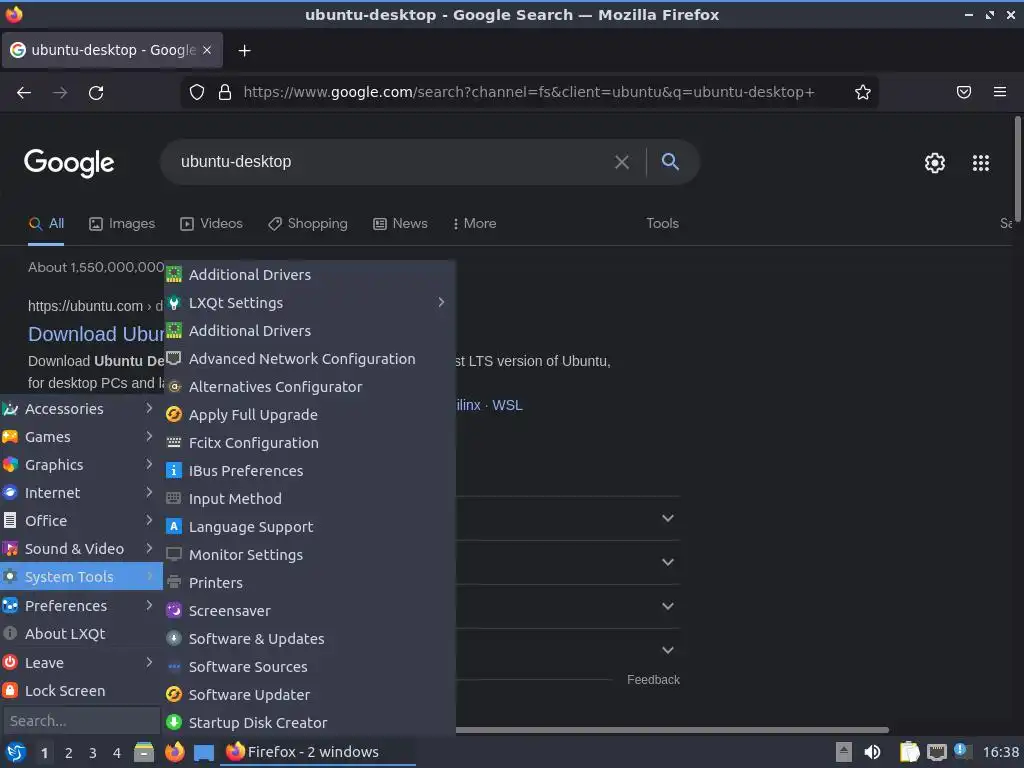Viewport: 1024px width, 768px height.
Task: Select Monitor Settings menu entry
Action: tap(310, 555)
